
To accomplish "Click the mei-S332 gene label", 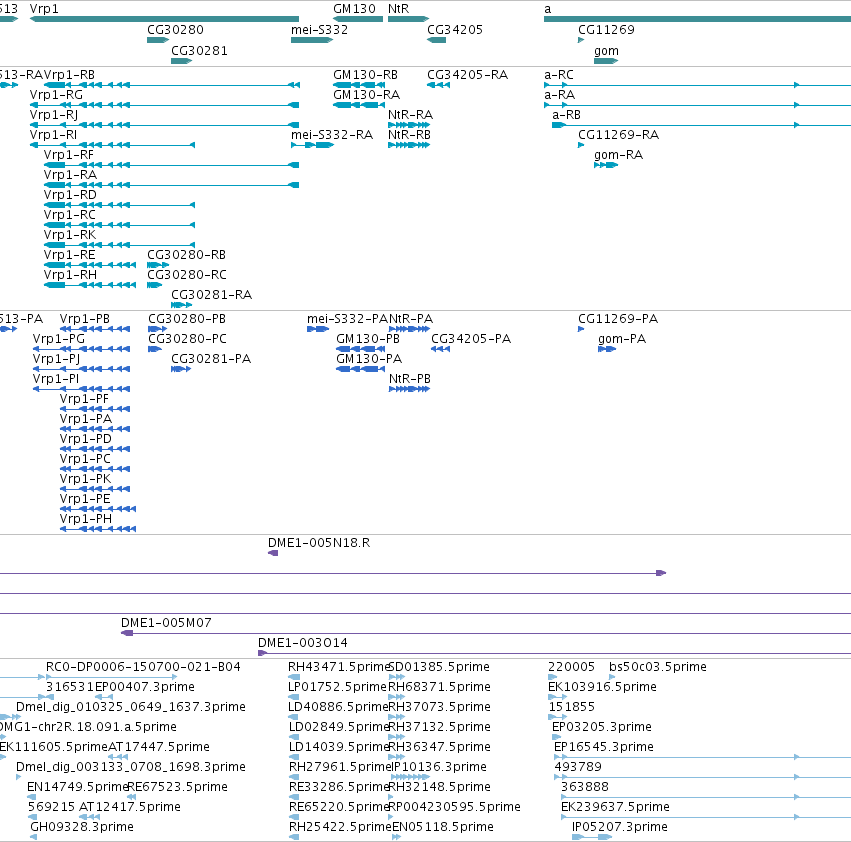I will point(319,29).
